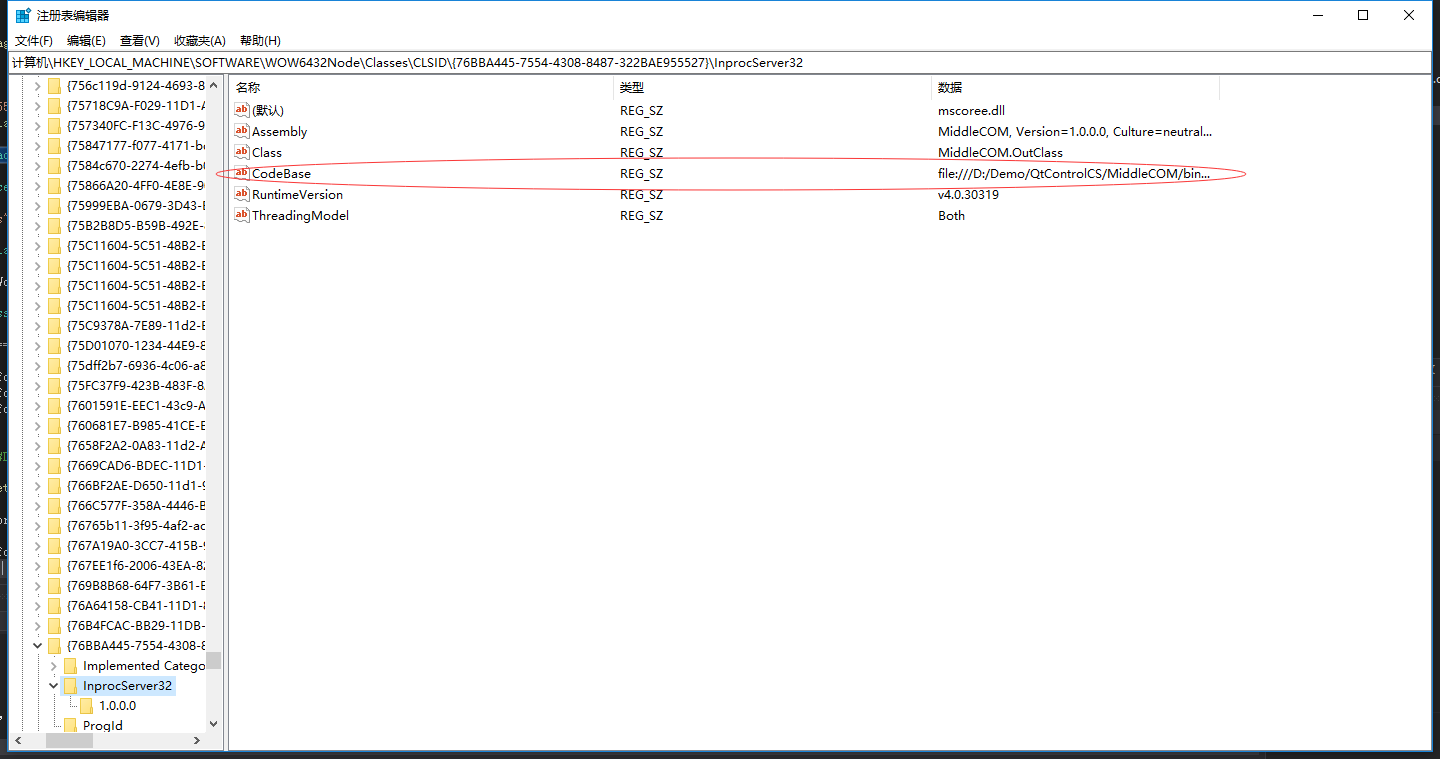
Task: Click the string icon of RuntimeVersion value
Action: [241, 194]
